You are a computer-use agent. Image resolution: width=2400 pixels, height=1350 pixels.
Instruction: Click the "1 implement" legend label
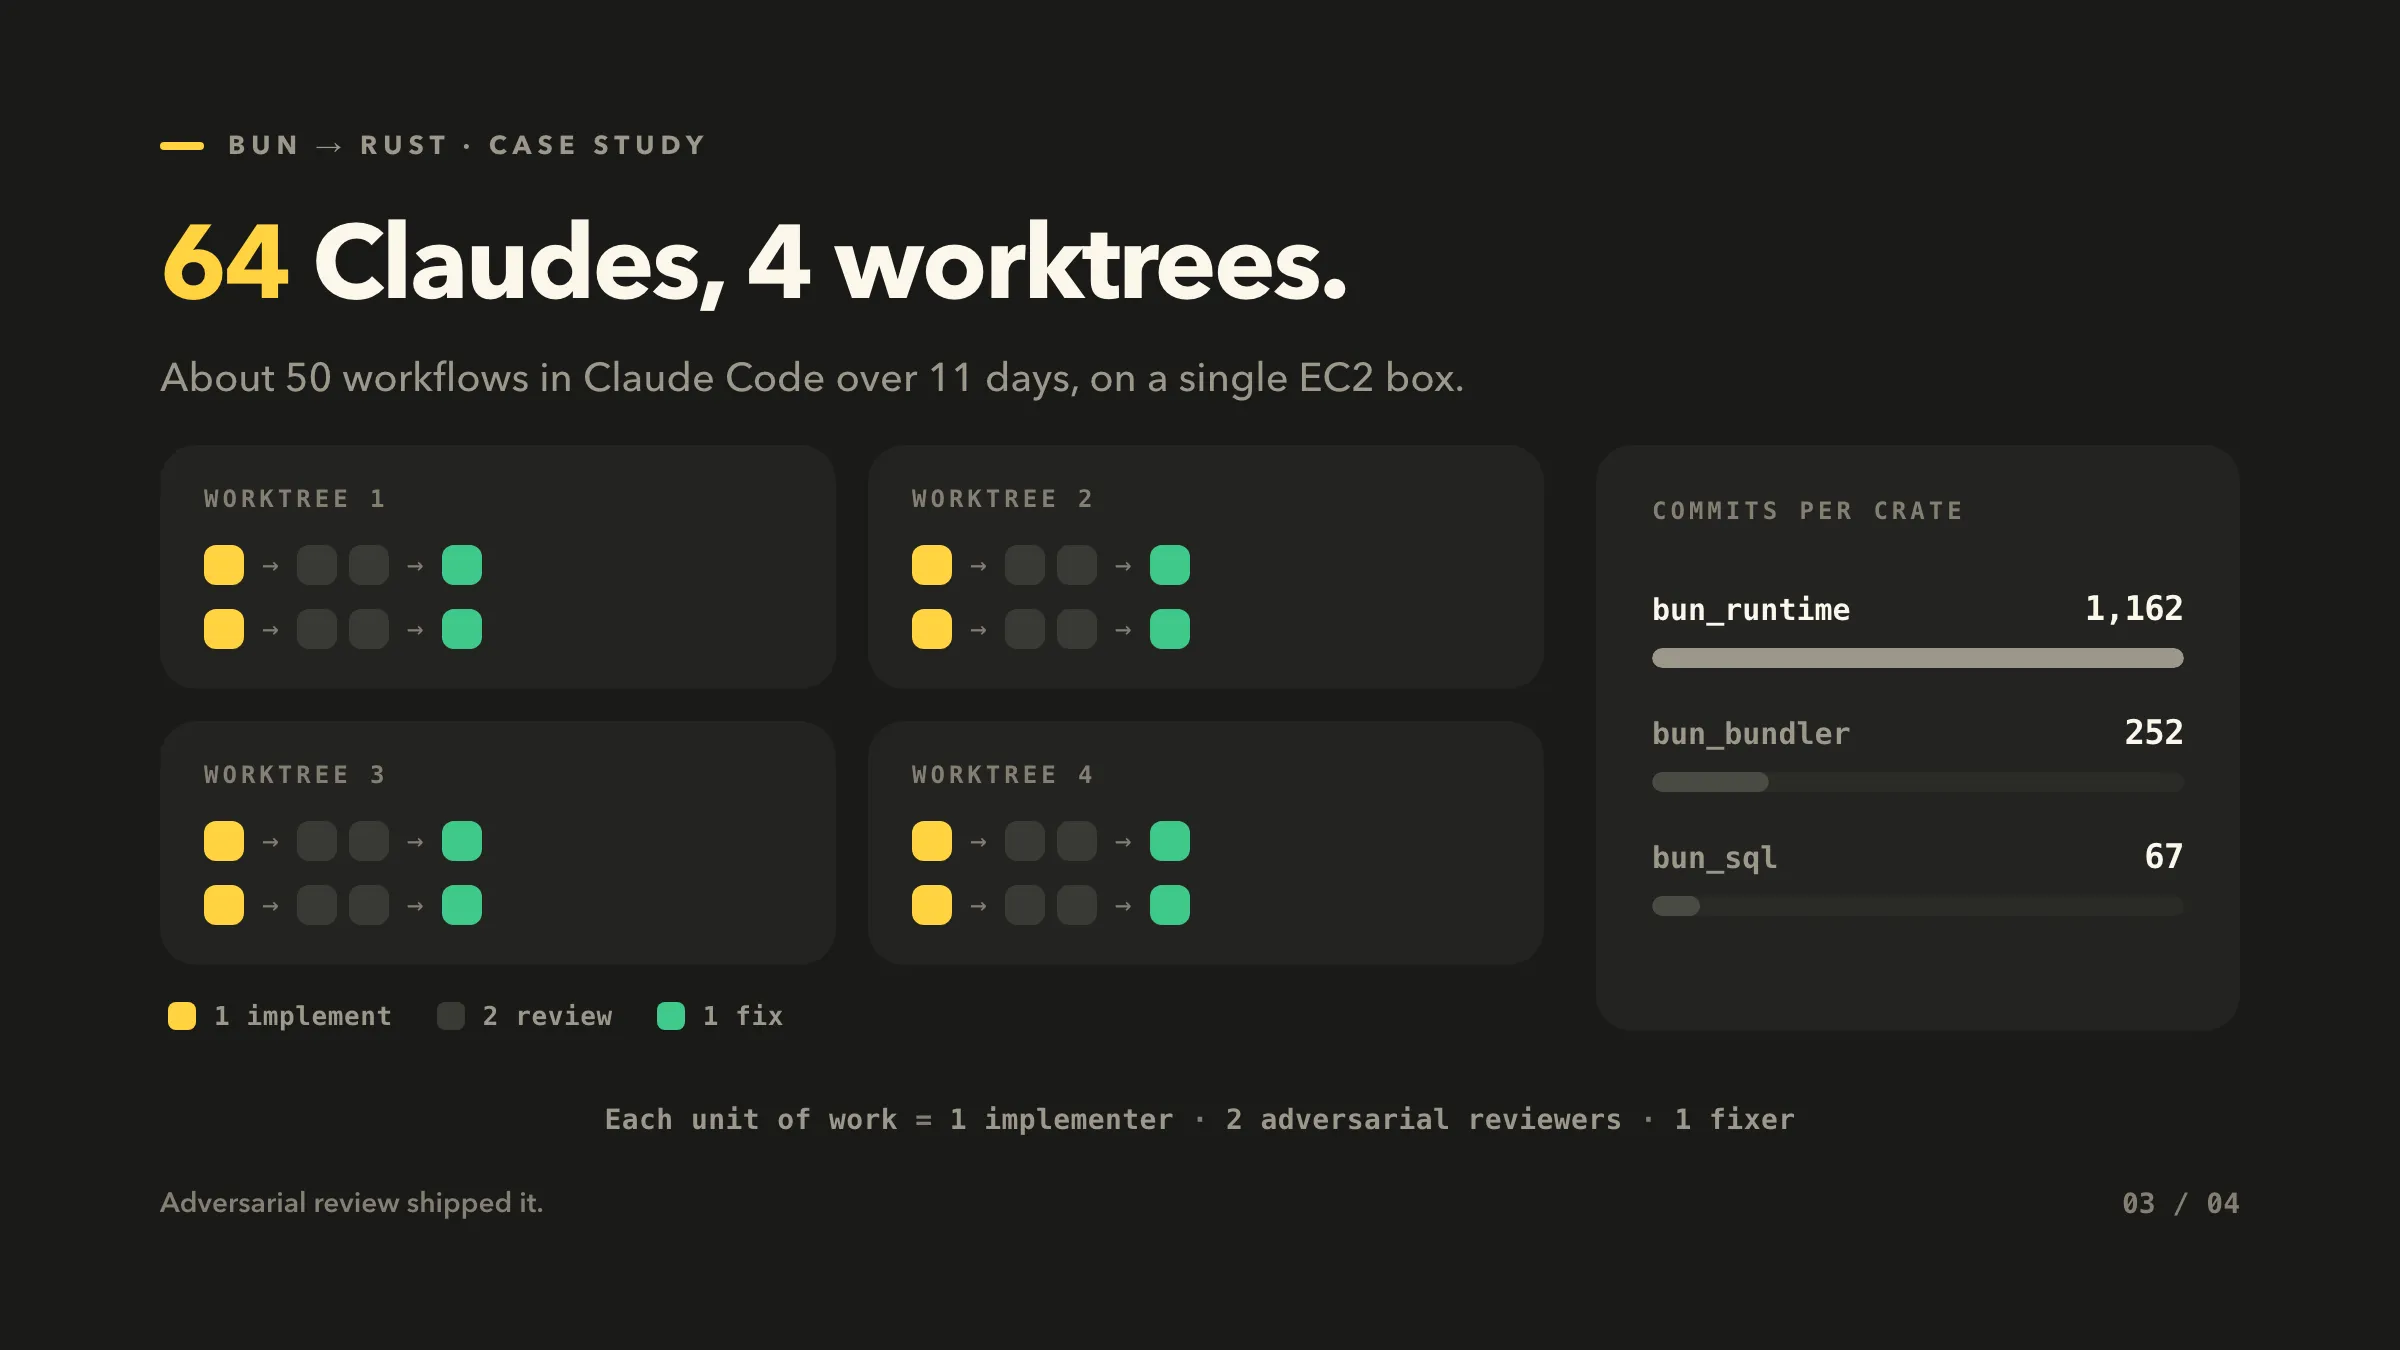click(x=303, y=1016)
